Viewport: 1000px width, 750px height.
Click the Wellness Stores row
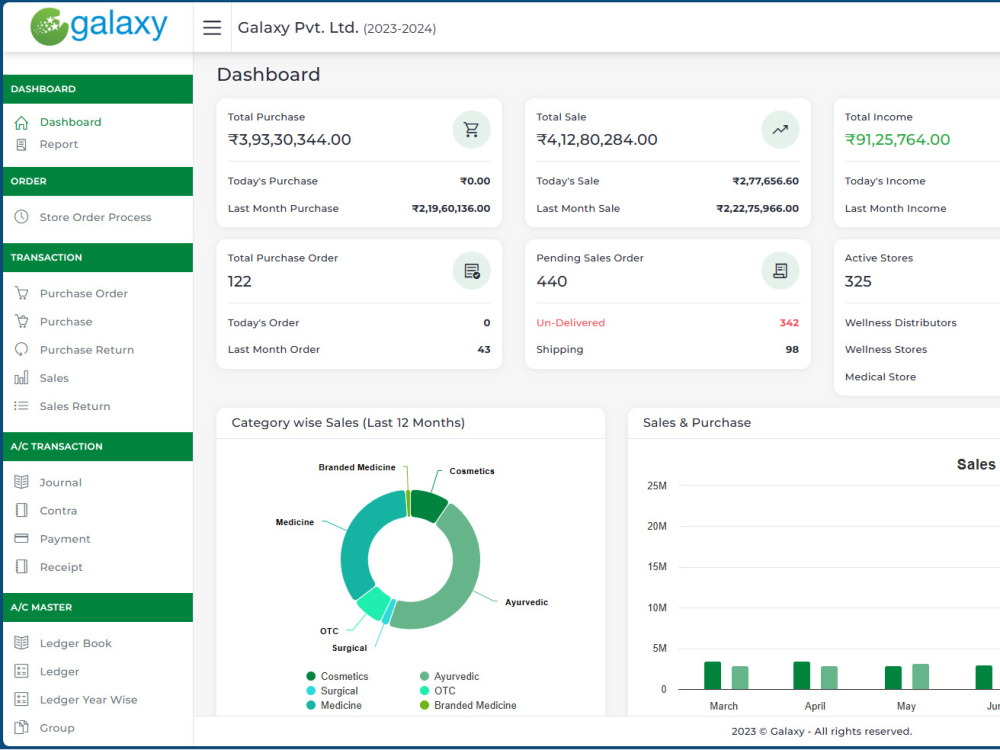pos(922,349)
